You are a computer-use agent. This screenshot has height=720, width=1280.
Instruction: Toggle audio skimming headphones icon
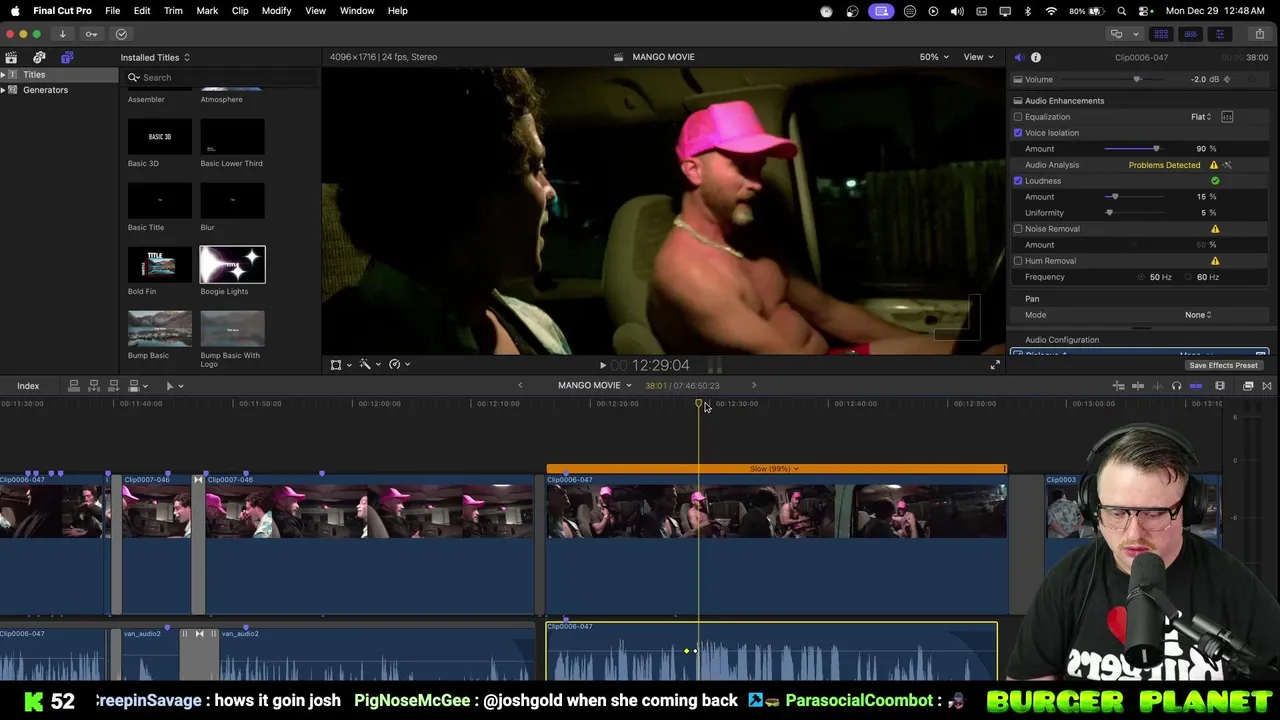click(1176, 386)
